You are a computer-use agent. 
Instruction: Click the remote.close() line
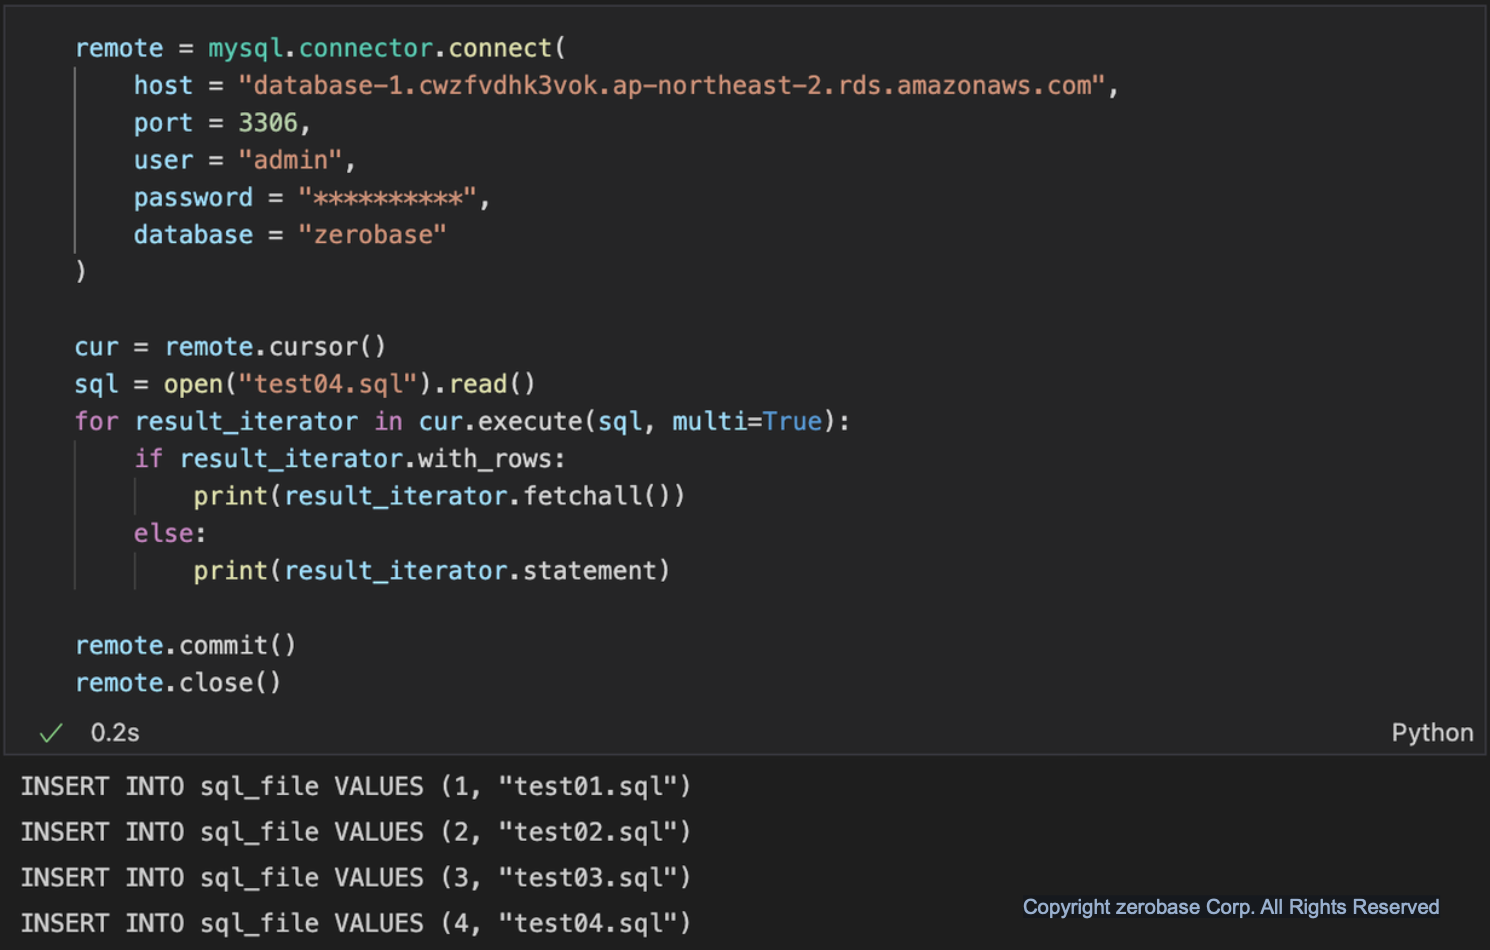178,683
